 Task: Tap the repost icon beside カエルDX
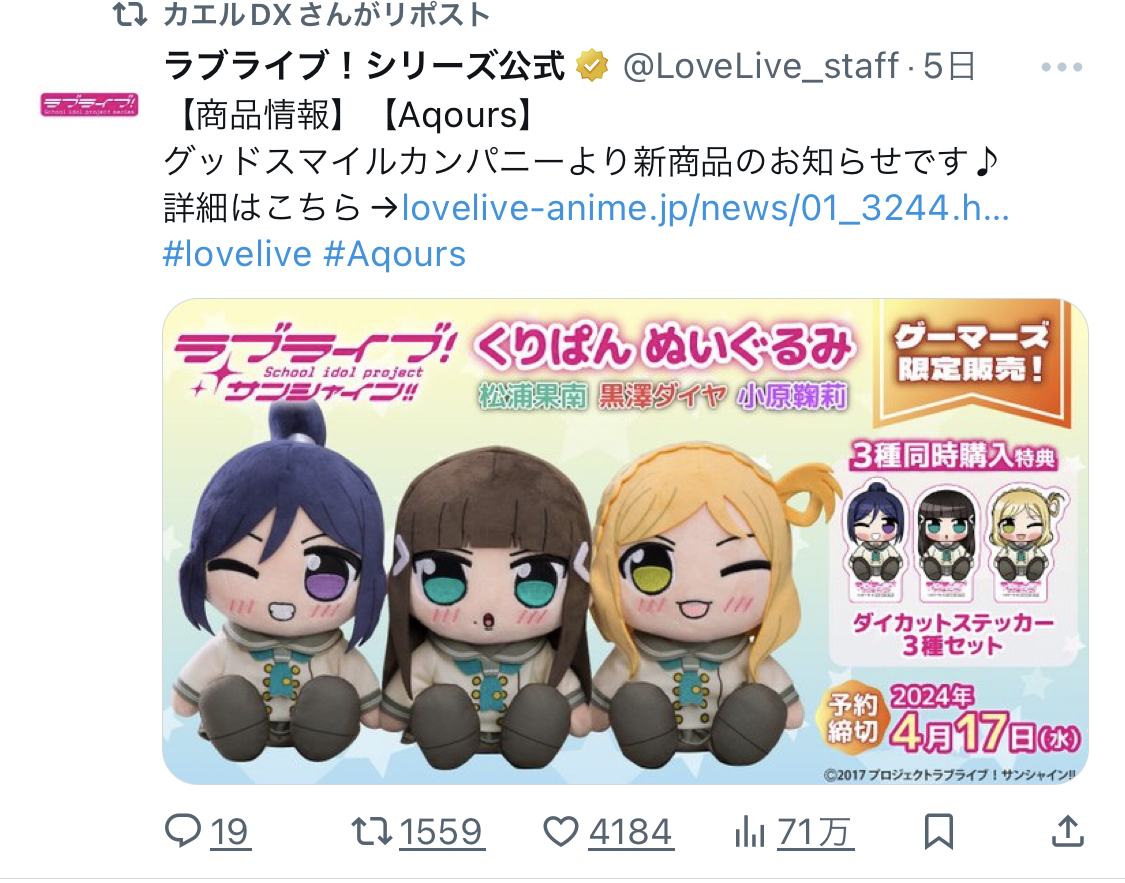130,14
